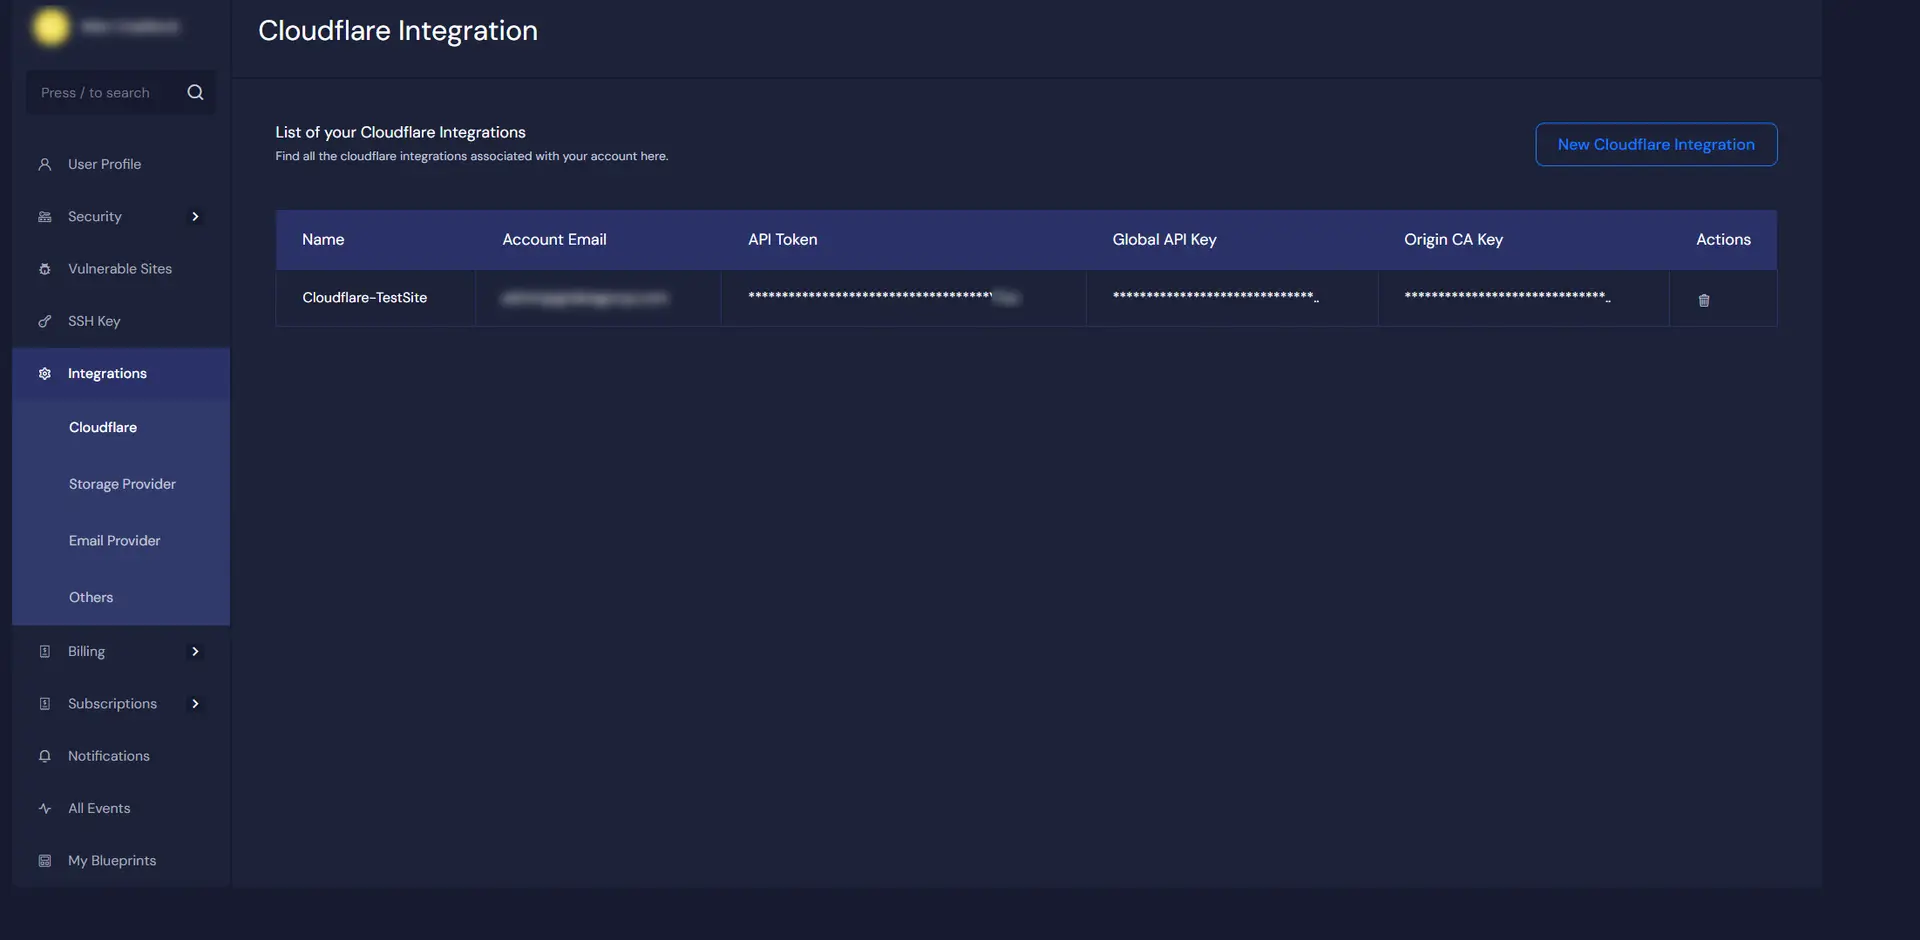Select the Others integrations item

pos(91,597)
